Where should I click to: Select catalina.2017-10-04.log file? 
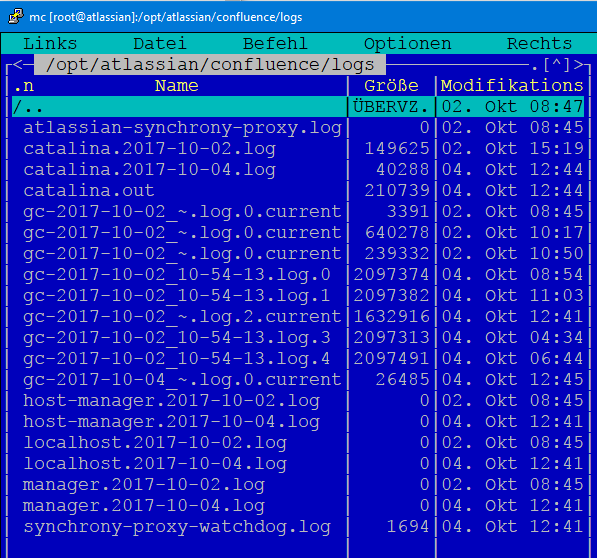pyautogui.click(x=149, y=169)
